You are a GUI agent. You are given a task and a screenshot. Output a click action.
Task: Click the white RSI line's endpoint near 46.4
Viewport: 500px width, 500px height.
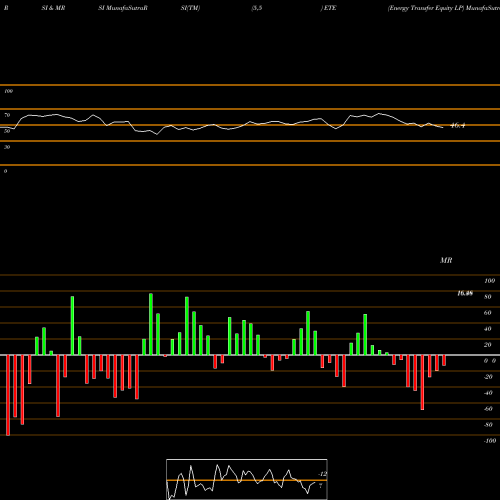443,127
